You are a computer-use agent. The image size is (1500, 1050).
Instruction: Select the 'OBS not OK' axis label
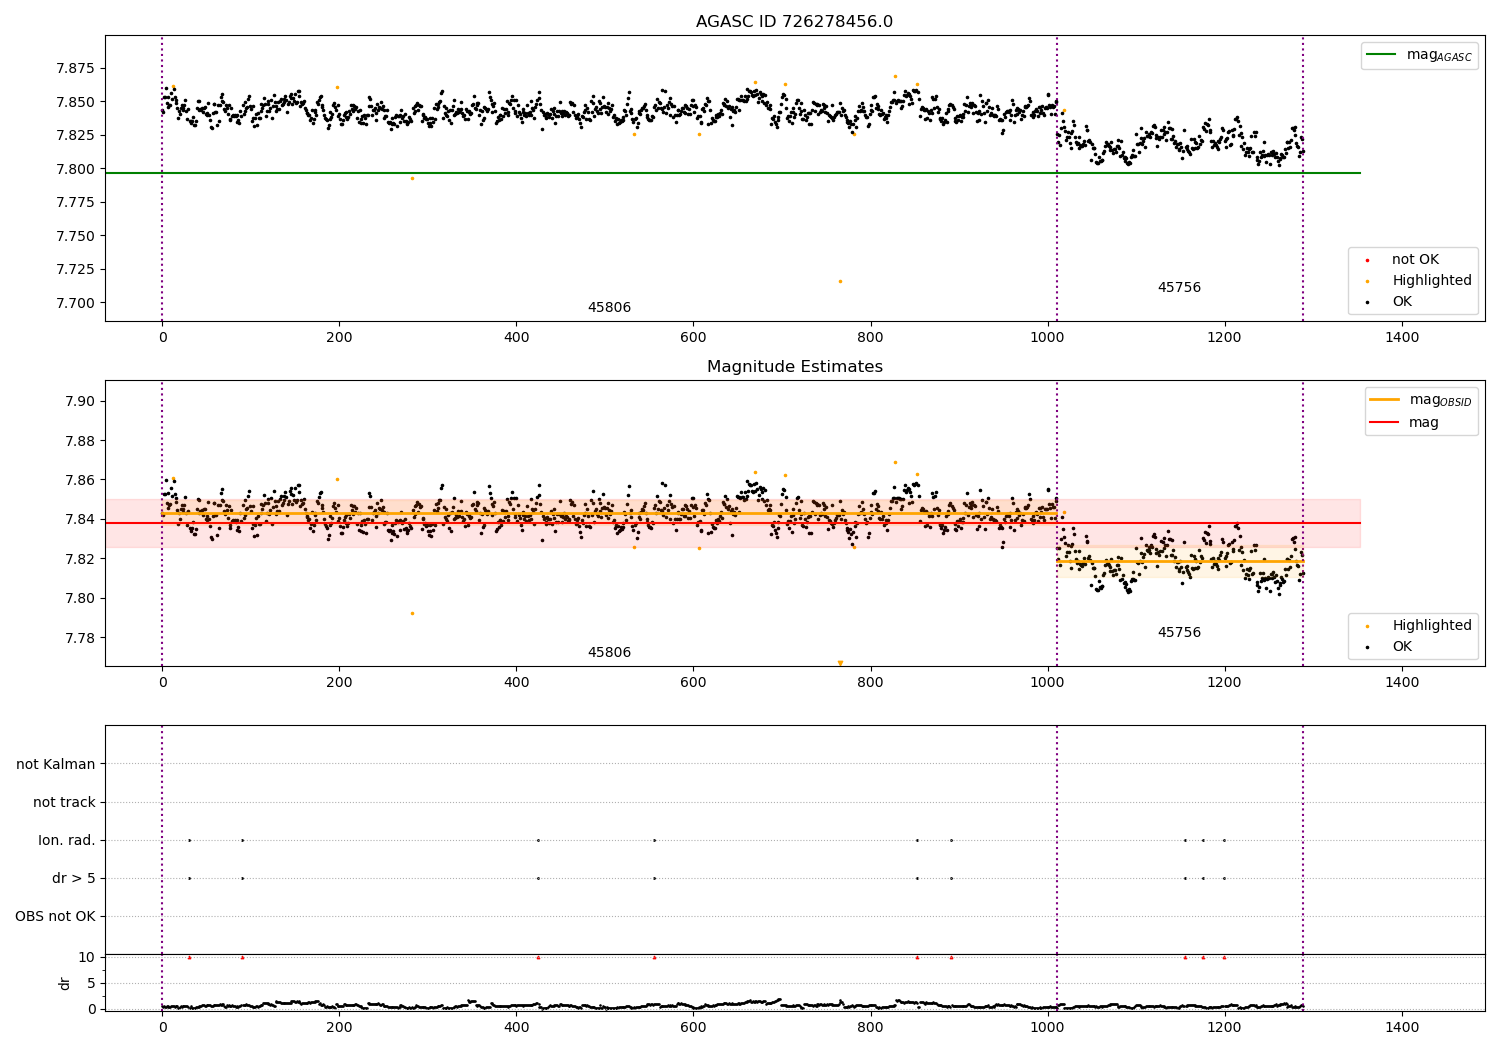click(x=55, y=917)
